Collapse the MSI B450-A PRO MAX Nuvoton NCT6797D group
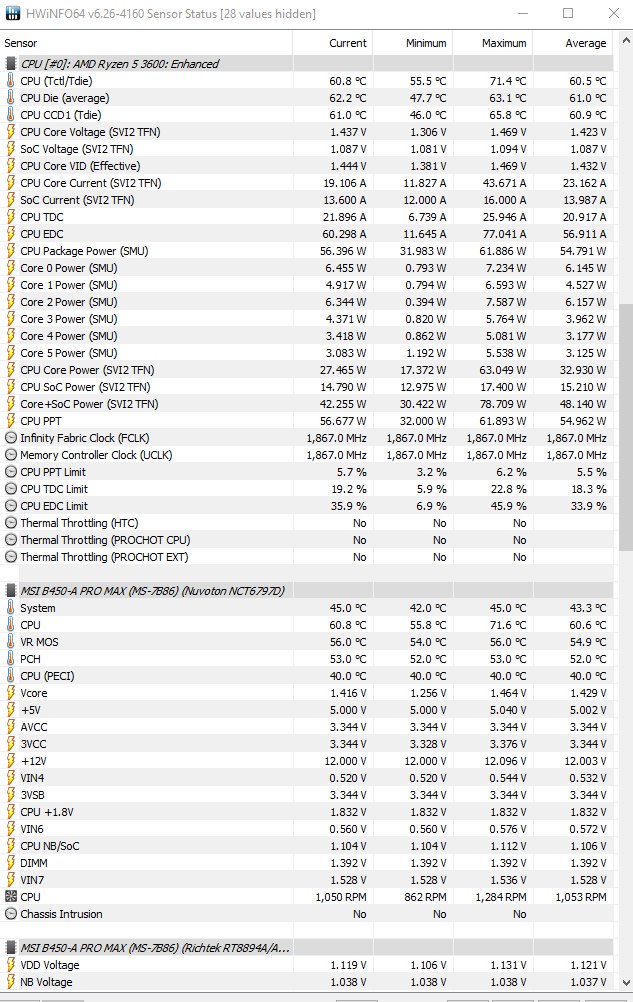 (11, 591)
